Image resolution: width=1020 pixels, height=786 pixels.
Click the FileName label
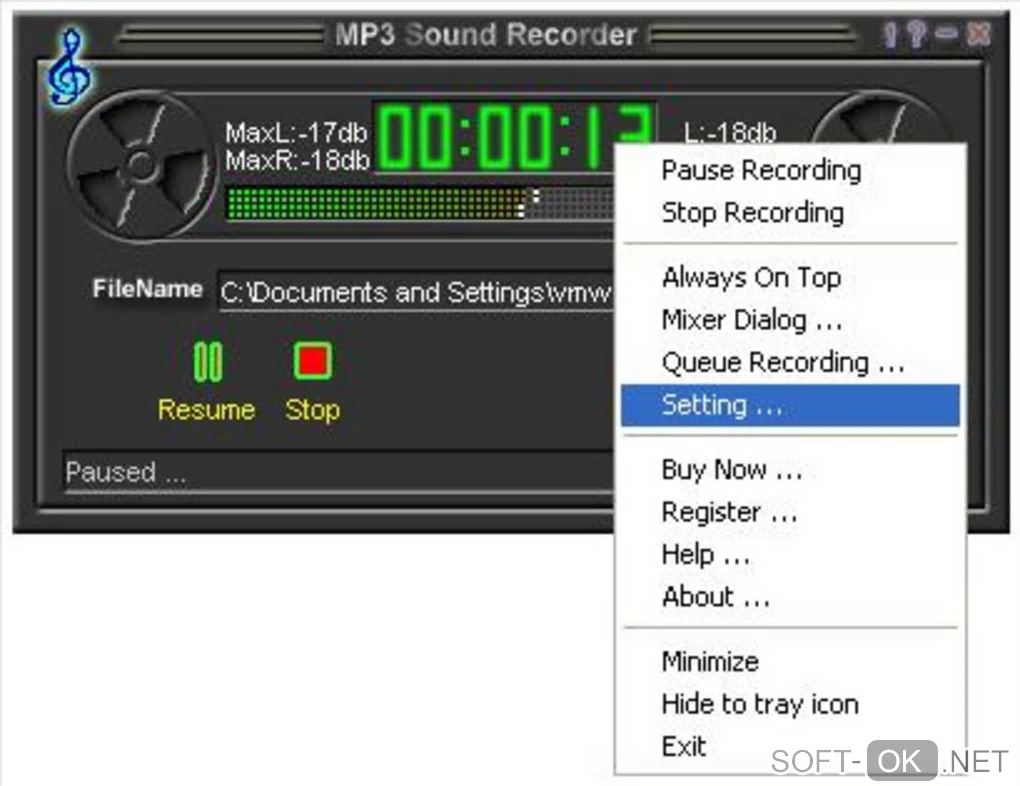click(148, 288)
